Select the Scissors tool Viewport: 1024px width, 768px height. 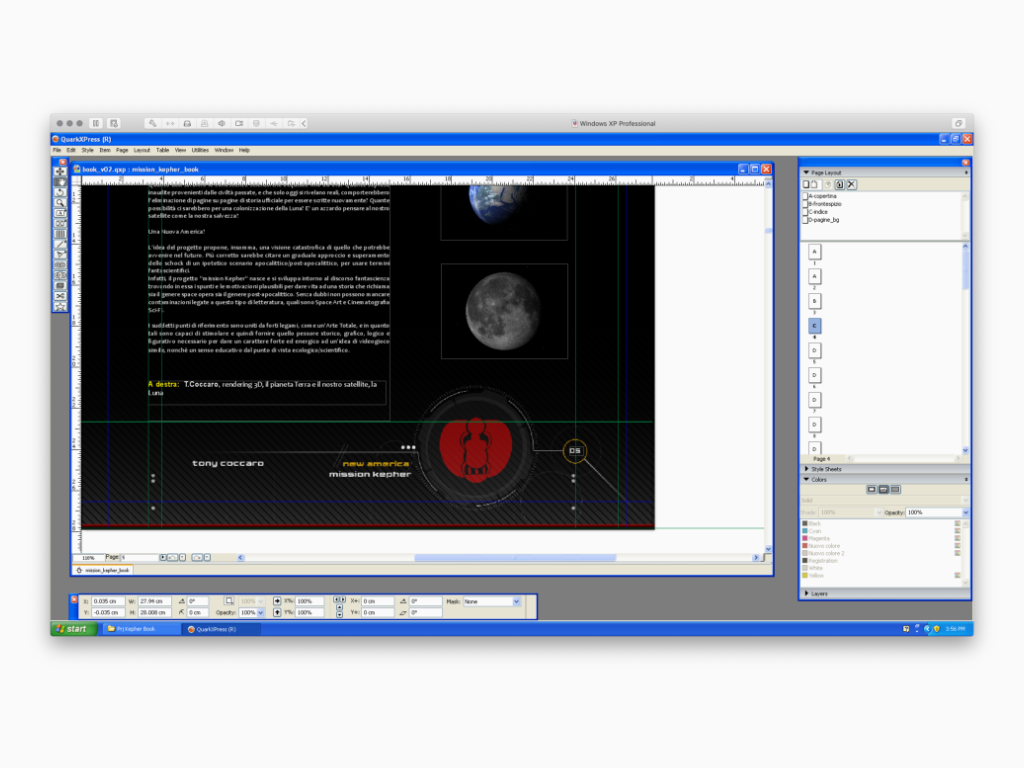pos(60,296)
